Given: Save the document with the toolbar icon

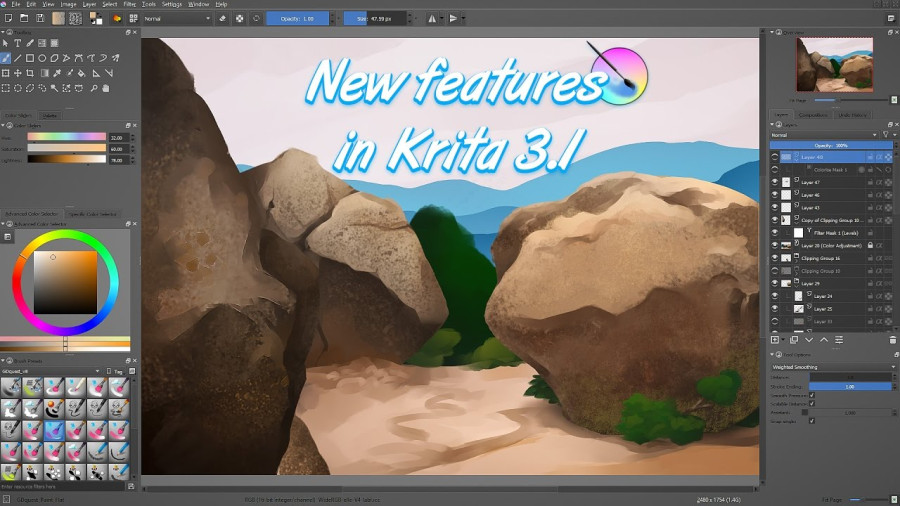Looking at the screenshot, I should [40, 18].
